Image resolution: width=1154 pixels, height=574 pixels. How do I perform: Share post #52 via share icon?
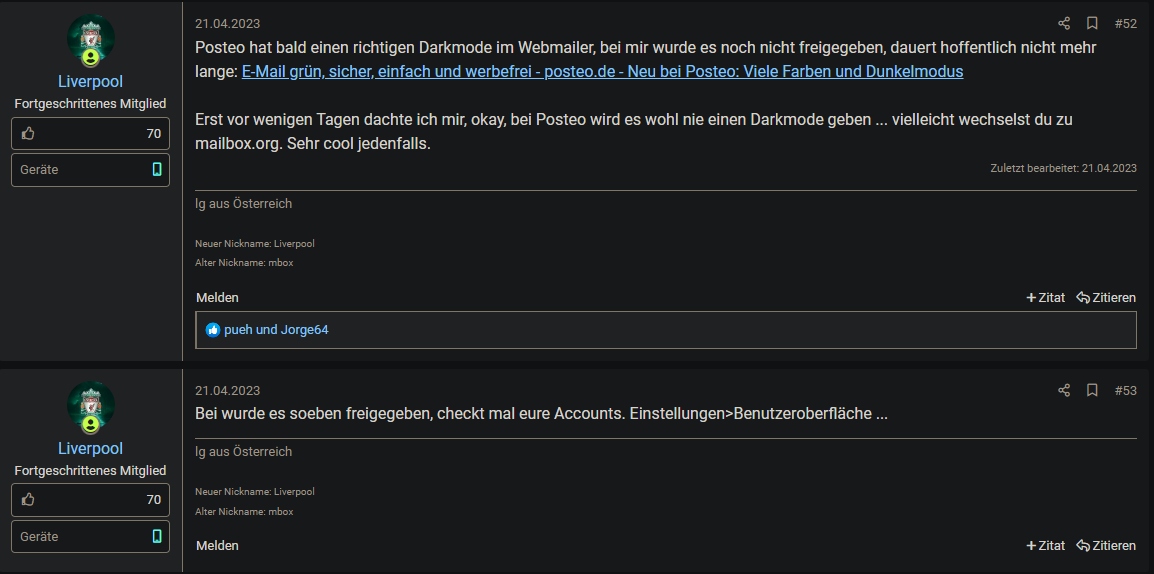pyautogui.click(x=1064, y=23)
